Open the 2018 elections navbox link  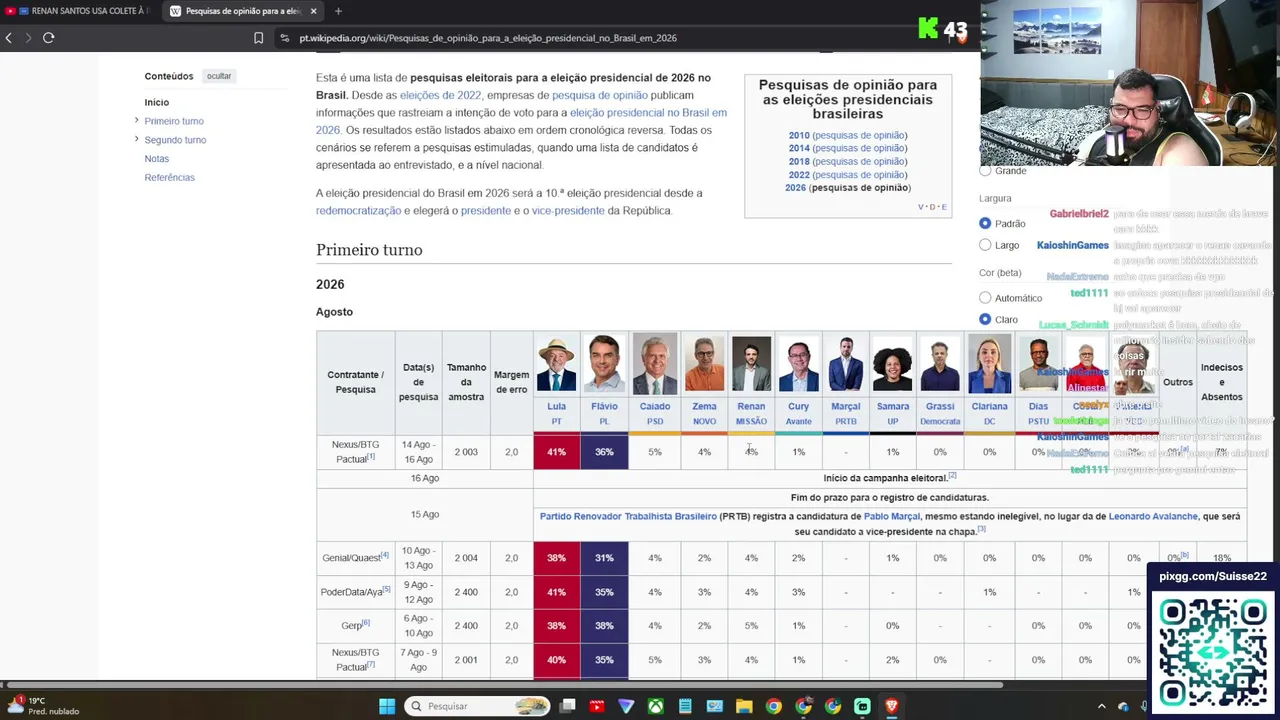click(x=799, y=161)
